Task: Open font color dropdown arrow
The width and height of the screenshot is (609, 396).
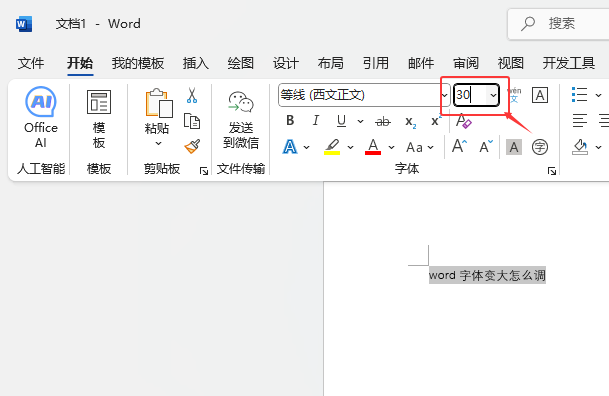Action: pos(391,148)
